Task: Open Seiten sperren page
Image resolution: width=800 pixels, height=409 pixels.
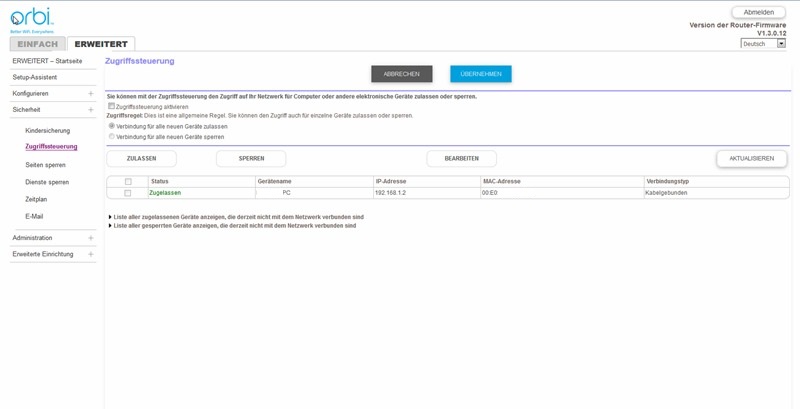Action: click(45, 165)
